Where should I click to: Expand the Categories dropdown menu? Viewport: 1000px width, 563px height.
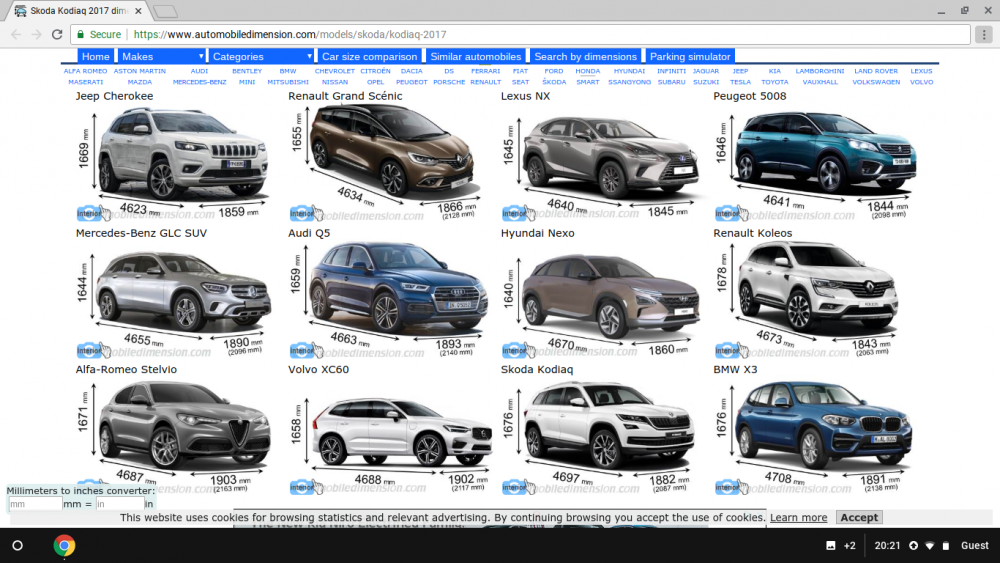(261, 56)
